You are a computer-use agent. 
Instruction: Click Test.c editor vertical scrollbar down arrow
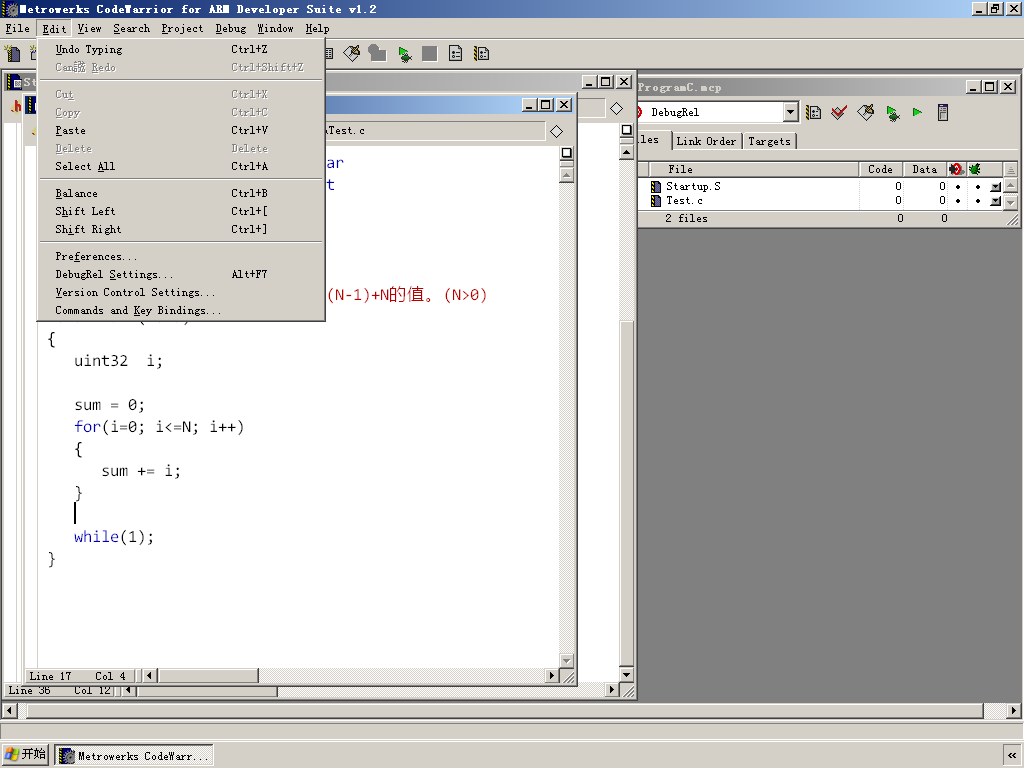567,661
